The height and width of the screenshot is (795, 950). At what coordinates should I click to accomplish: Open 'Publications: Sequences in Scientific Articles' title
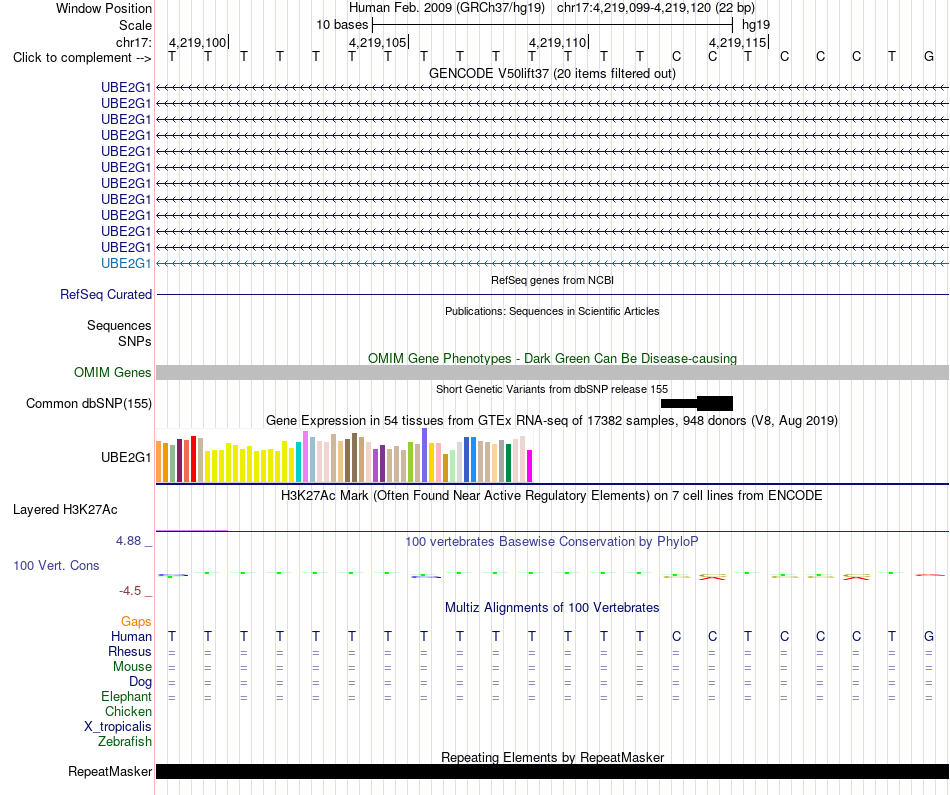(552, 311)
